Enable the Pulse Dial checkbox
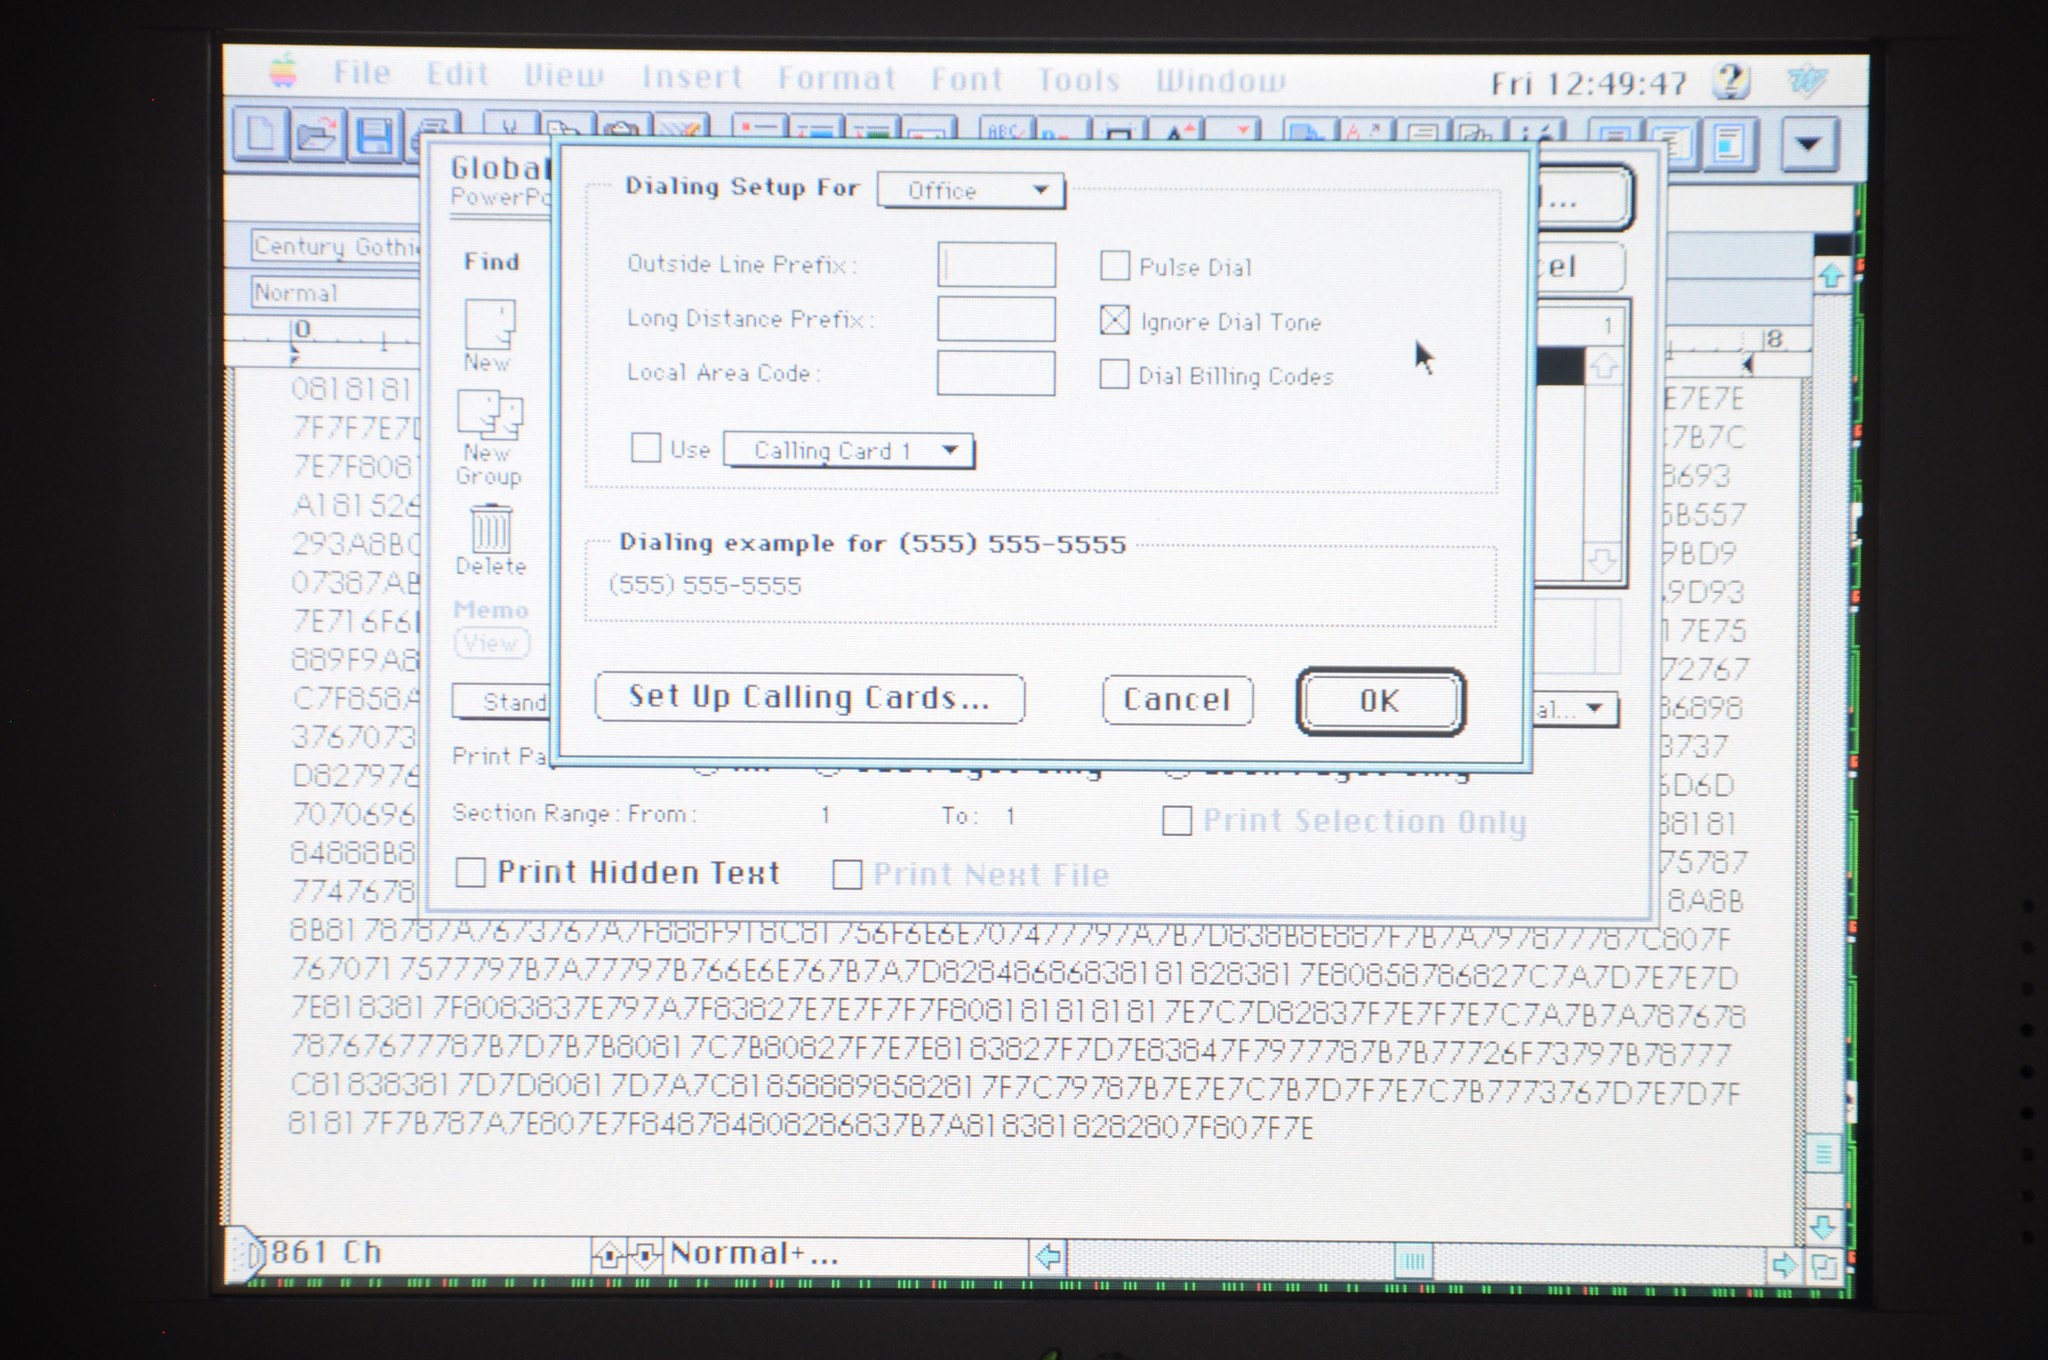The width and height of the screenshot is (2048, 1360). point(1114,266)
